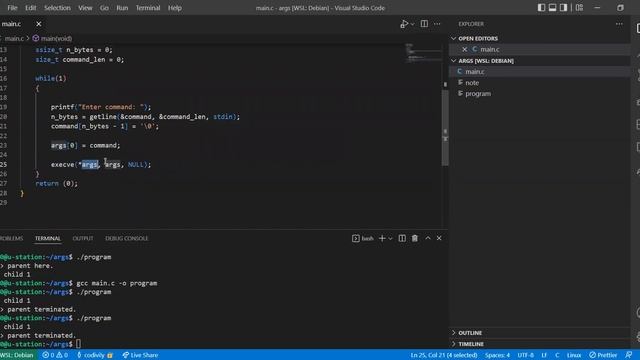Viewport: 640px width, 360px height.
Task: Click the main(void) breadcrumb symbol
Action: click(x=52, y=38)
